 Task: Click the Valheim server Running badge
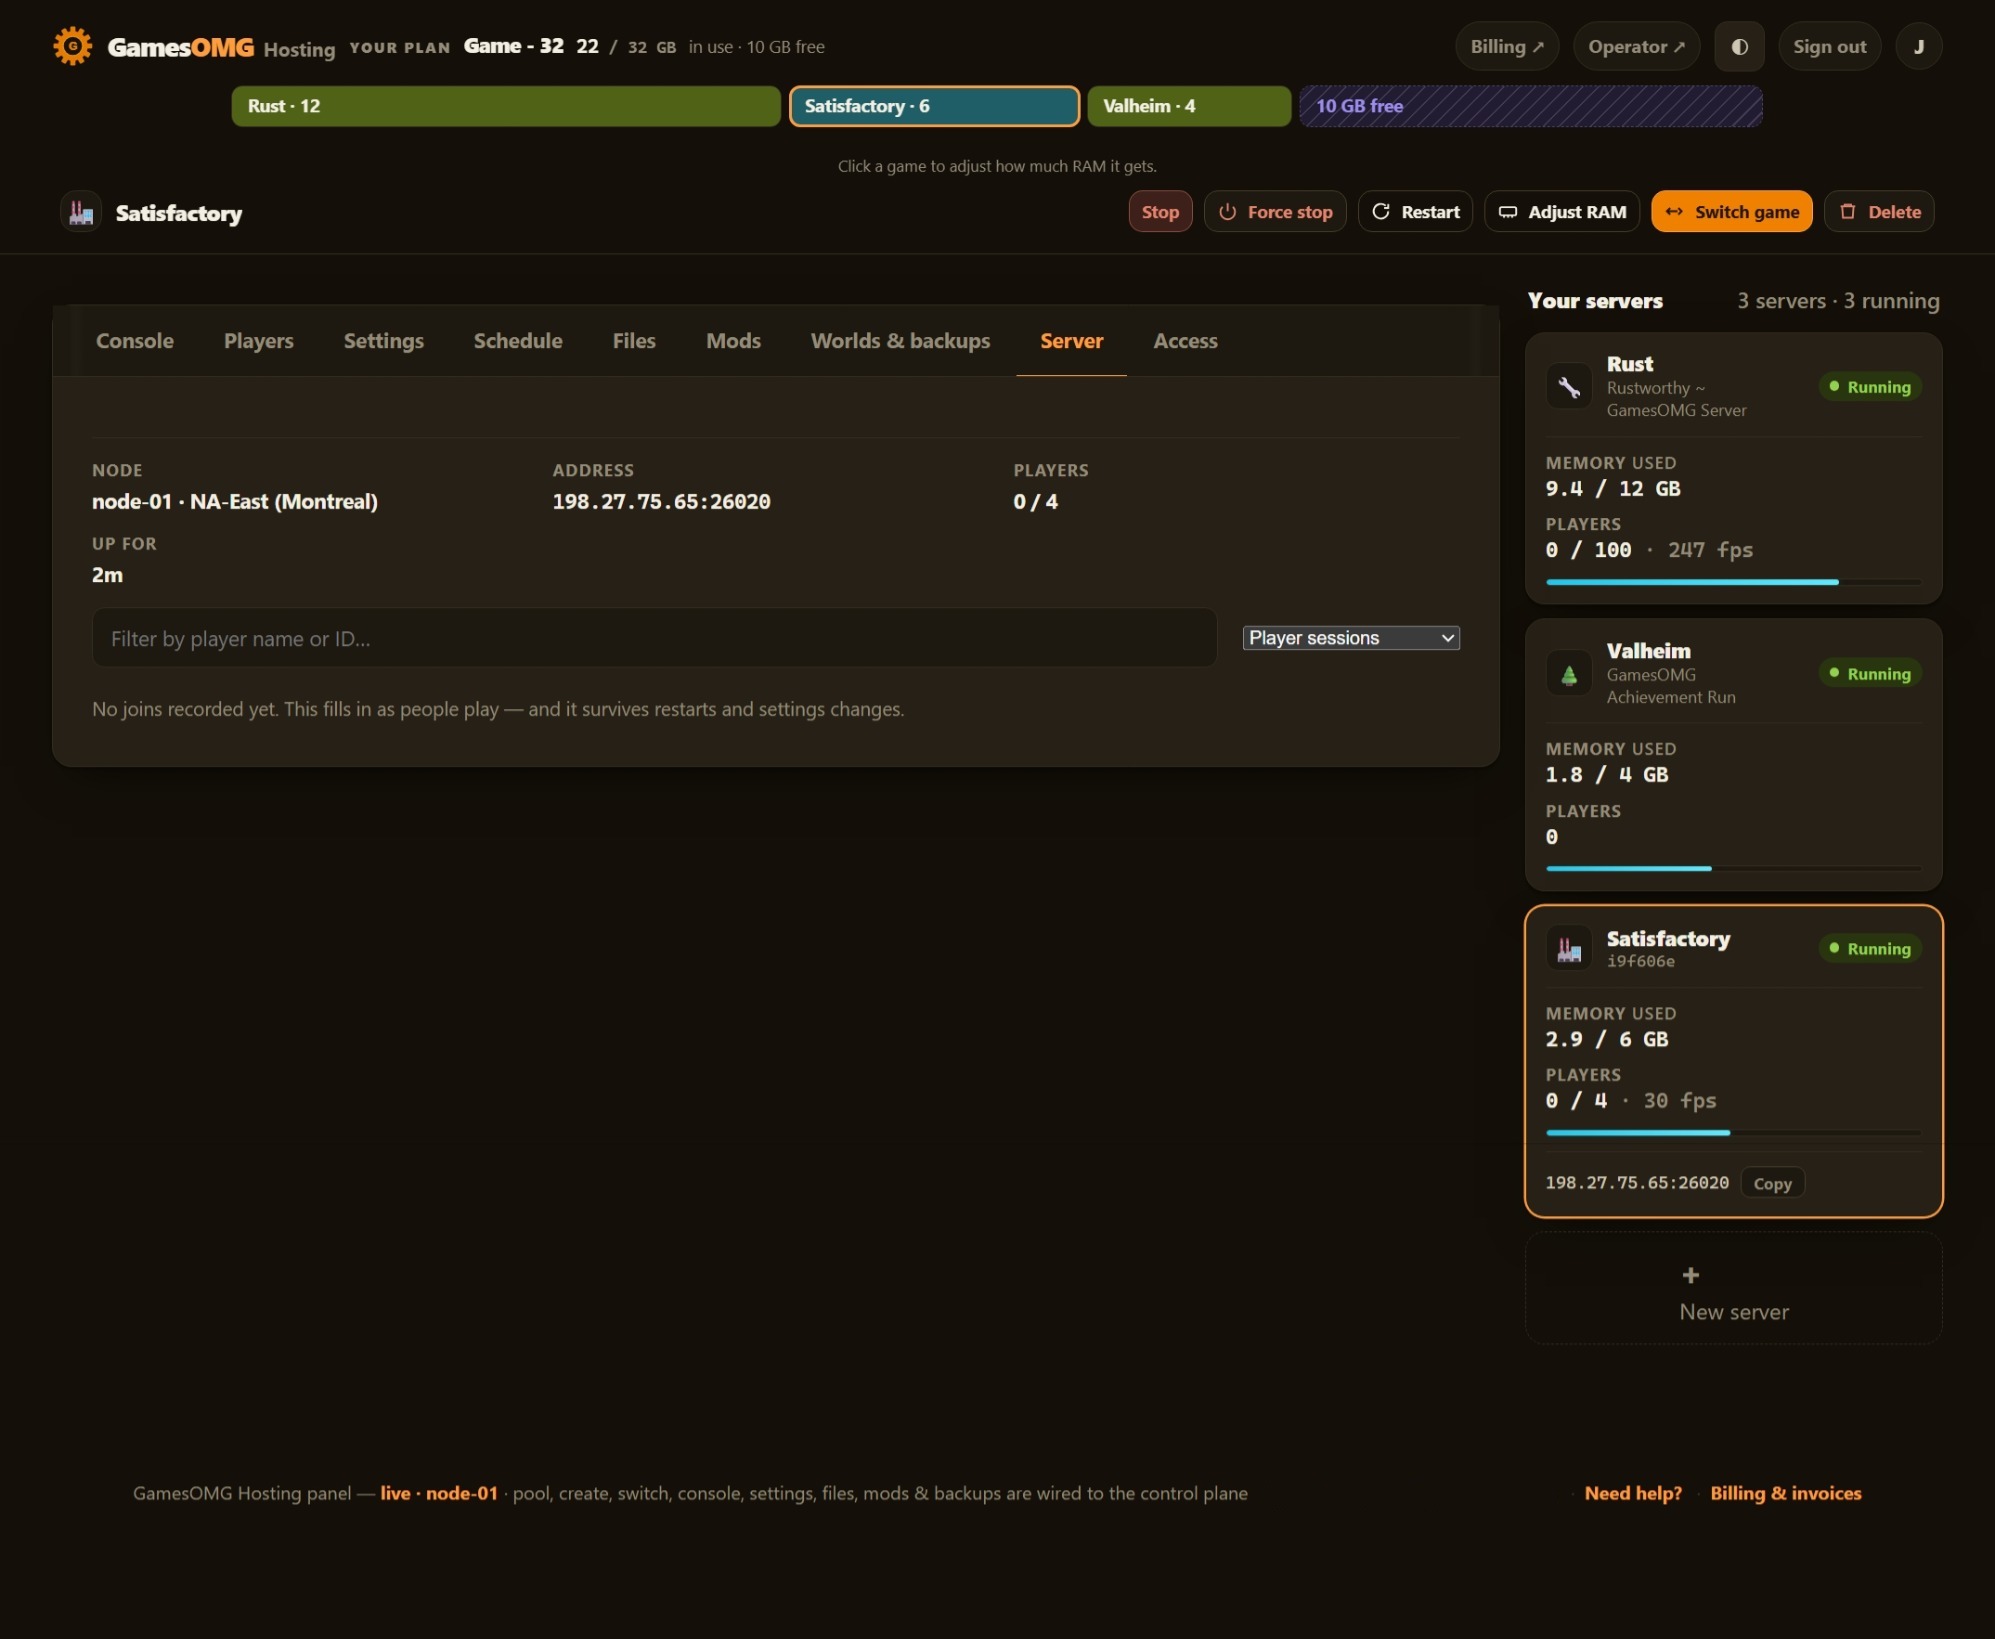pyautogui.click(x=1870, y=674)
